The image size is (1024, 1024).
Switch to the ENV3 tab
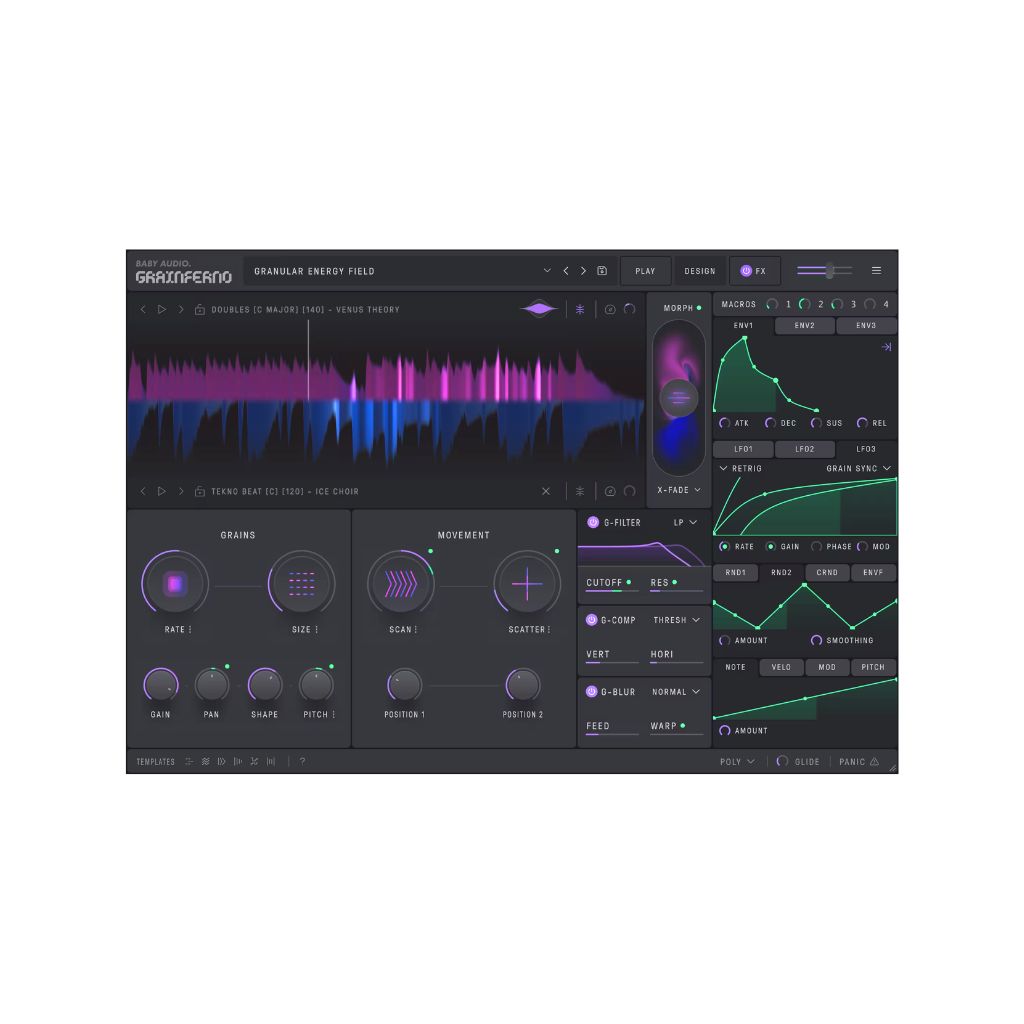pyautogui.click(x=866, y=325)
